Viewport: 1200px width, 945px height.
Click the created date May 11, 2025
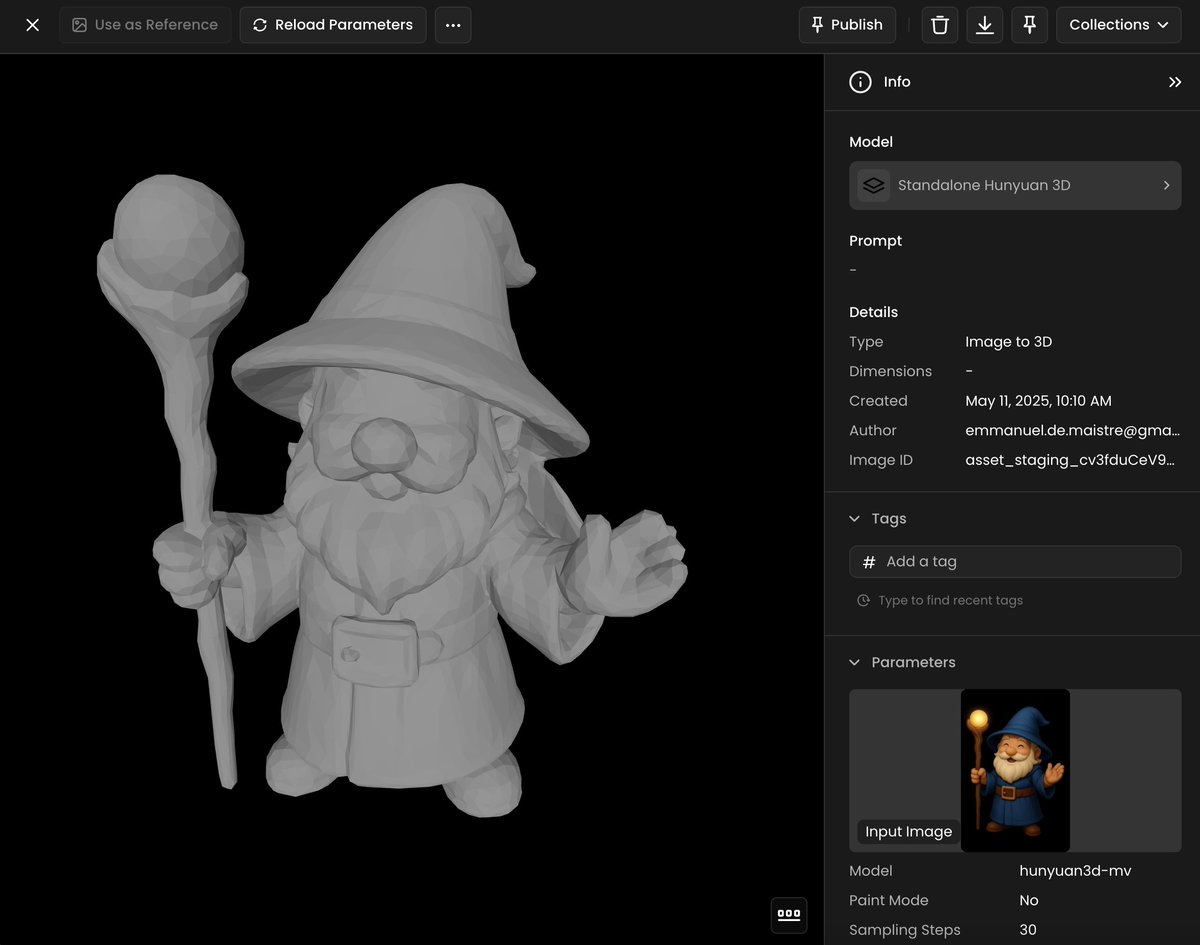(x=1038, y=400)
